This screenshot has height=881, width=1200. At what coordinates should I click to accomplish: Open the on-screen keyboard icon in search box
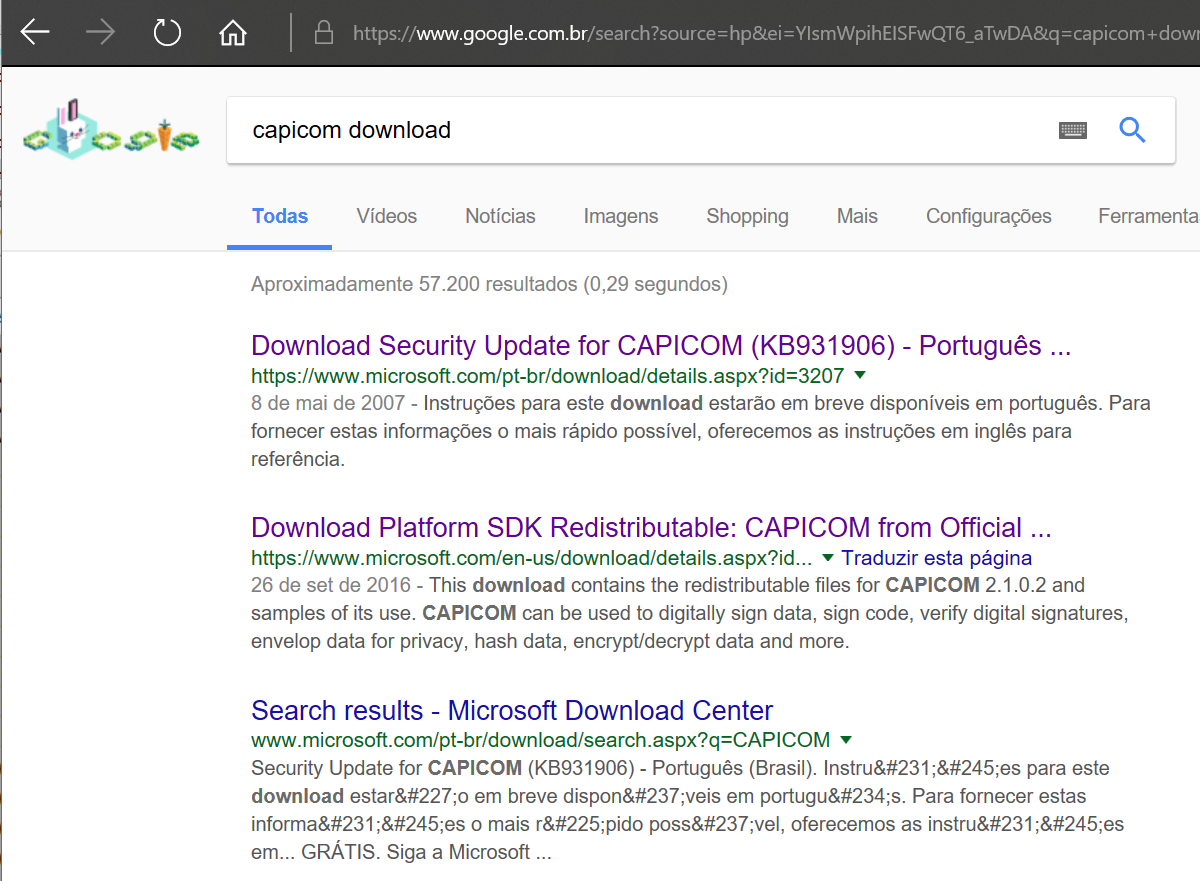tap(1073, 130)
